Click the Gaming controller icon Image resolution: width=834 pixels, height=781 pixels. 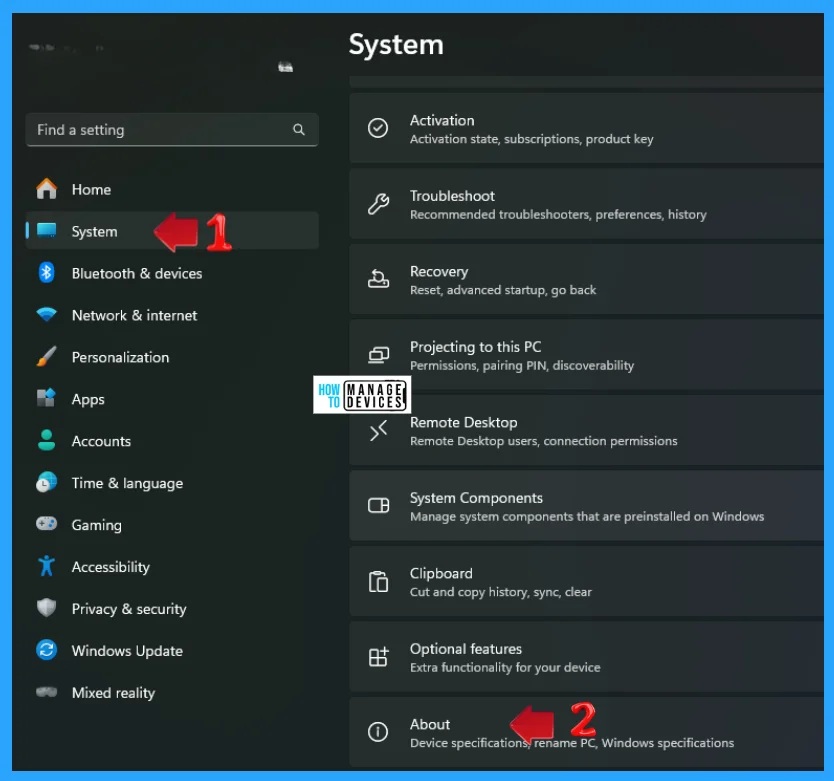click(46, 524)
